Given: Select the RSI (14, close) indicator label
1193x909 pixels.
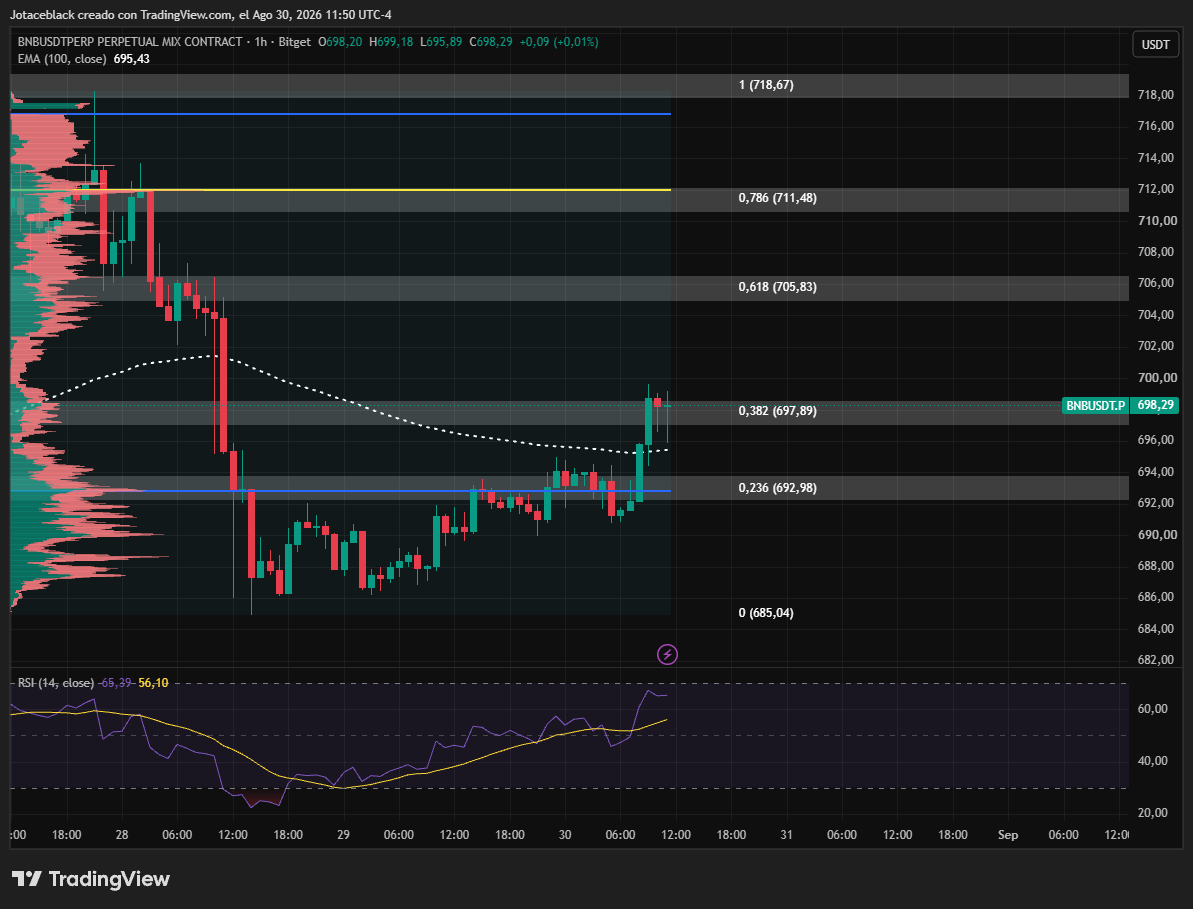Looking at the screenshot, I should (56, 683).
